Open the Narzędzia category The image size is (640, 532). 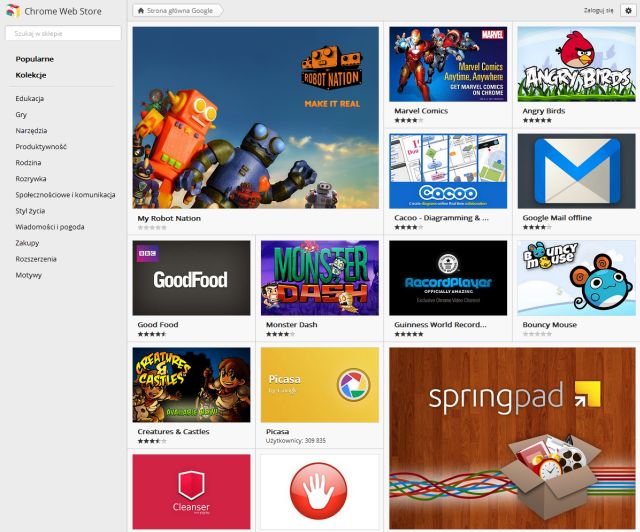[x=31, y=131]
